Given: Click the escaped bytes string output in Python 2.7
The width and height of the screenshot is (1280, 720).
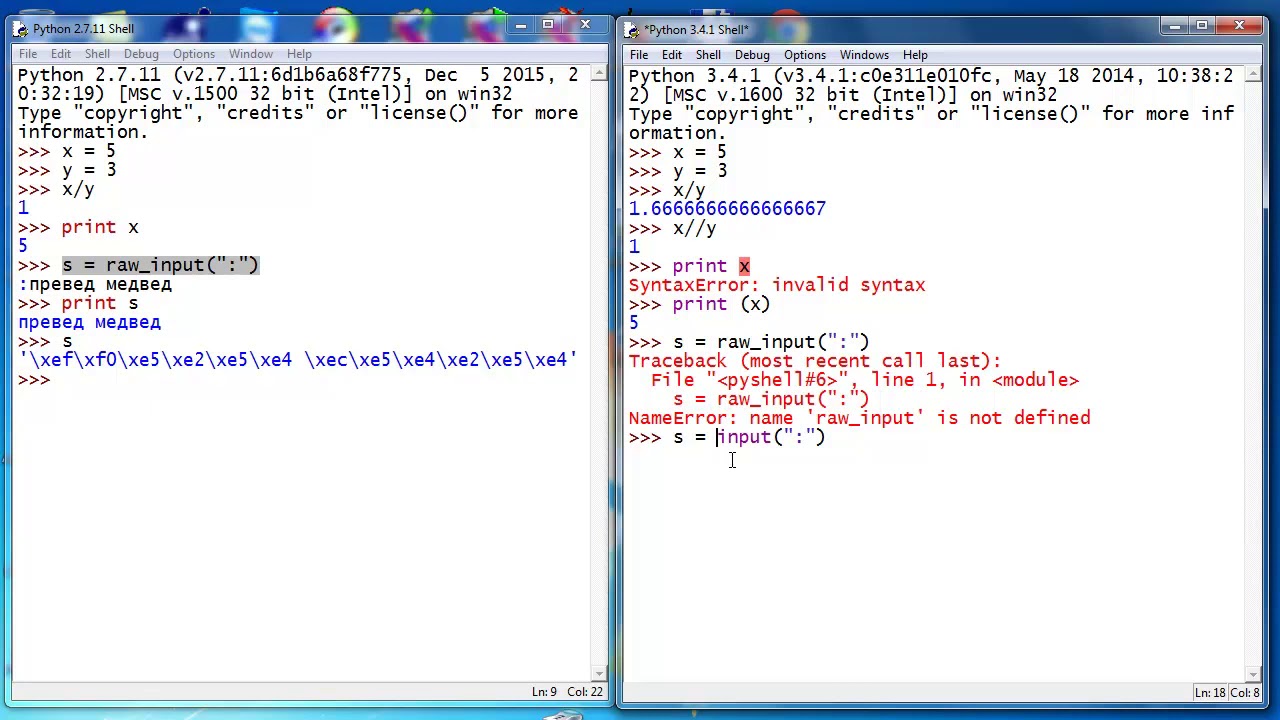Looking at the screenshot, I should click(297, 360).
